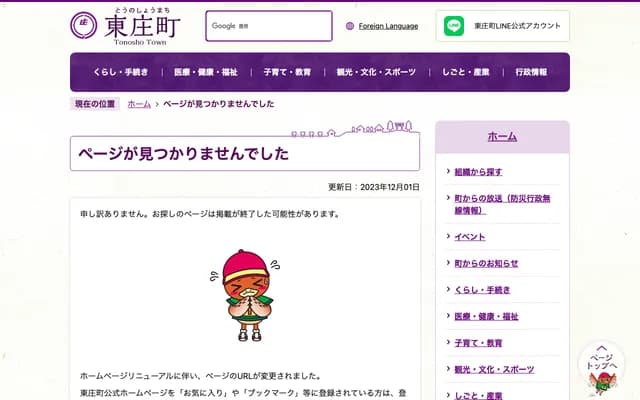The width and height of the screenshot is (640, 400).
Task: Open the くらし・手続き navigation menu
Action: point(119,72)
